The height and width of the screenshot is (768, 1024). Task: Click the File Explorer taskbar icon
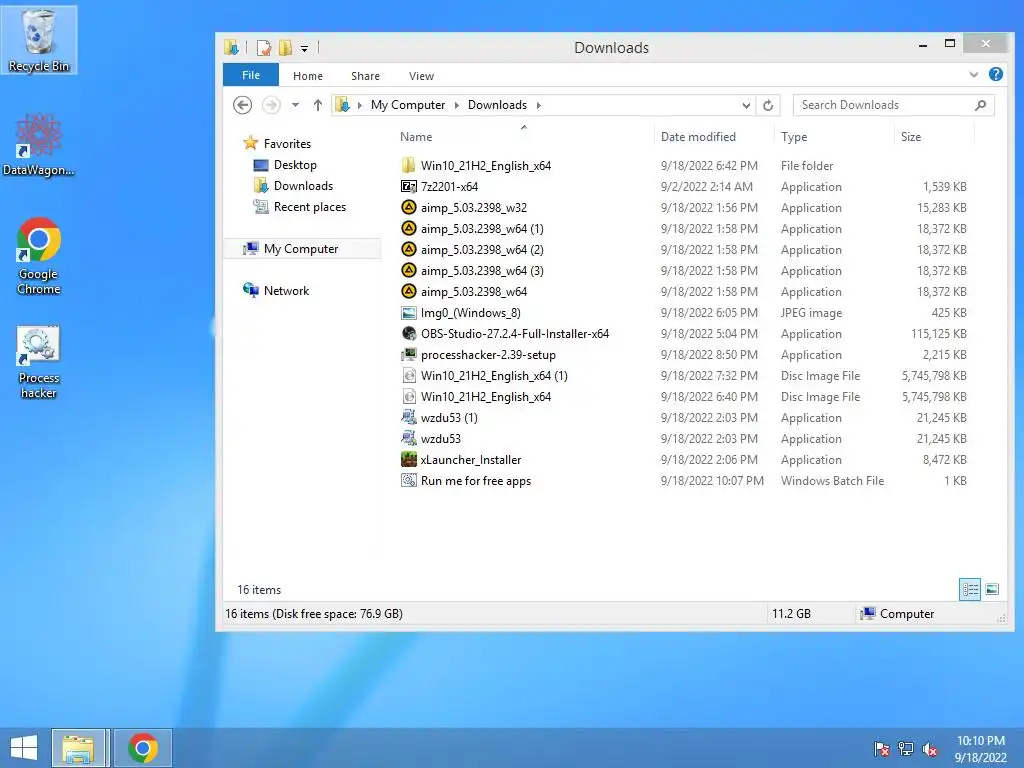click(x=78, y=748)
